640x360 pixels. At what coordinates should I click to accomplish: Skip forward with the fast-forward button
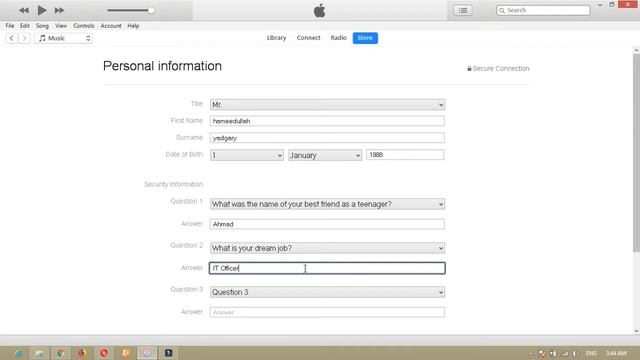[x=59, y=10]
